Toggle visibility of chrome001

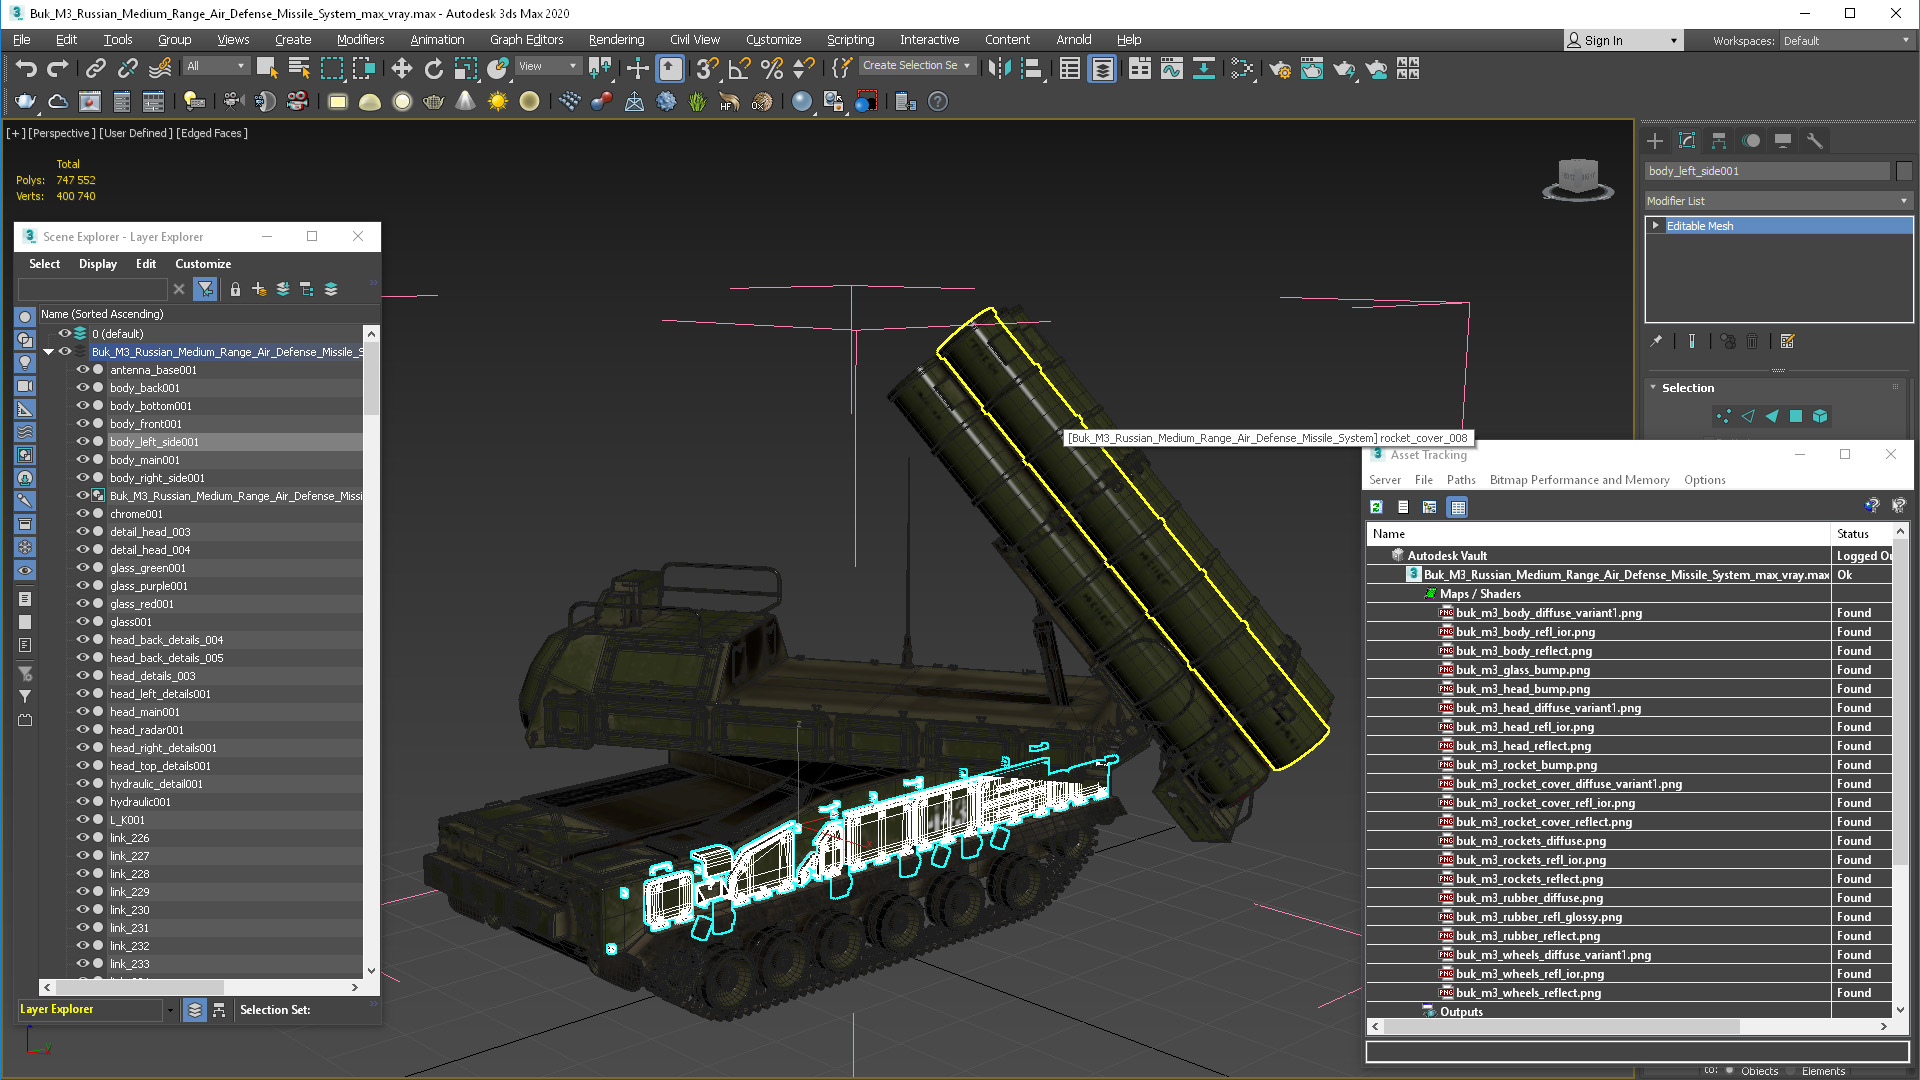[83, 513]
